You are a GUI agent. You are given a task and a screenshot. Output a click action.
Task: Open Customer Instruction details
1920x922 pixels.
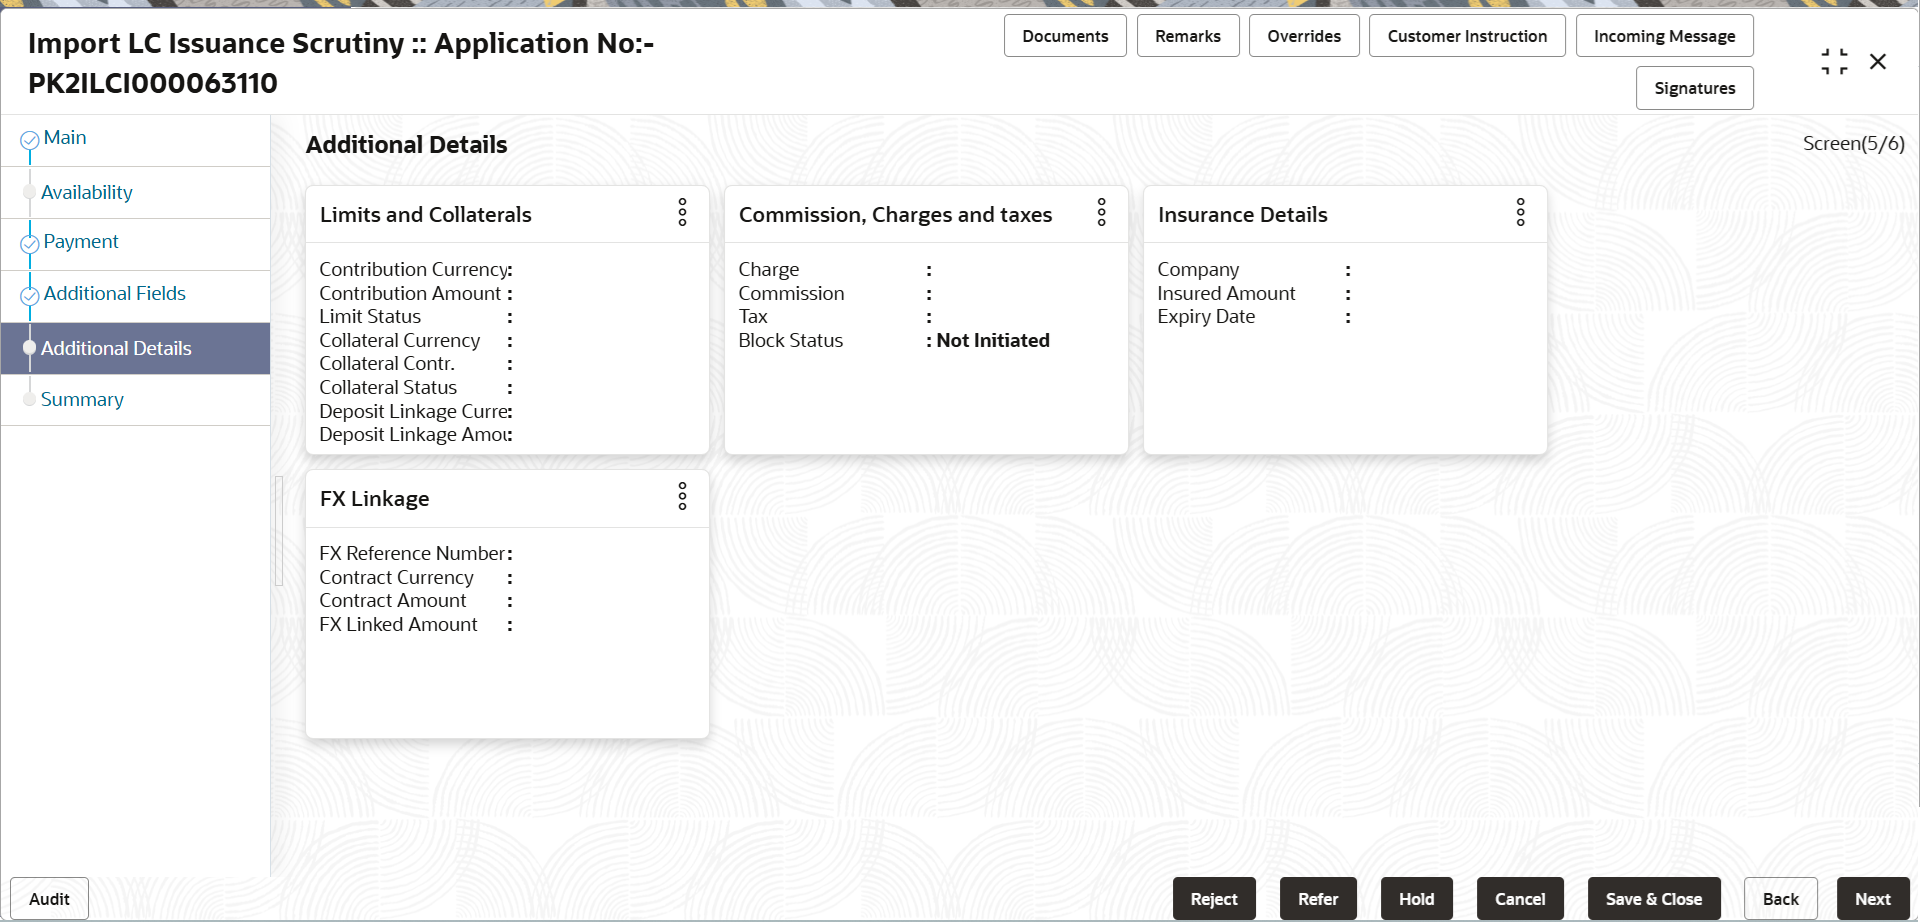(1466, 35)
